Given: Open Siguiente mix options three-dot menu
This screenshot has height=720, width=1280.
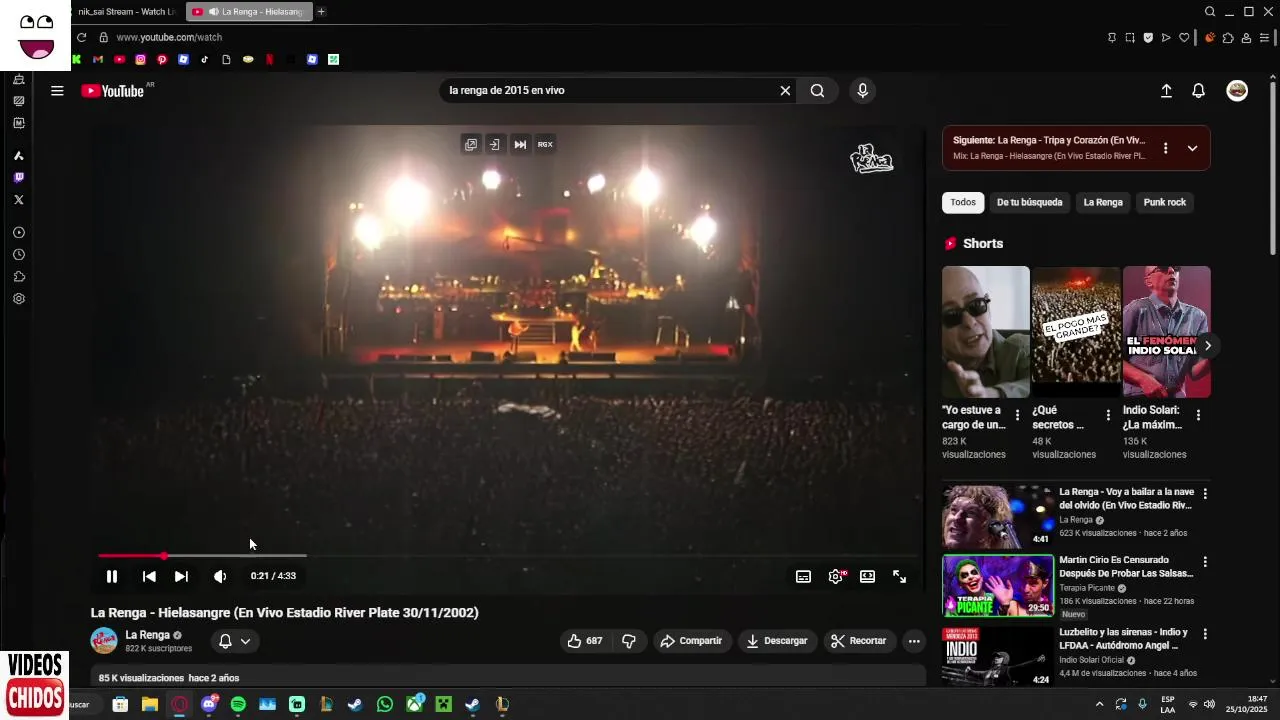Looking at the screenshot, I should click(1165, 148).
